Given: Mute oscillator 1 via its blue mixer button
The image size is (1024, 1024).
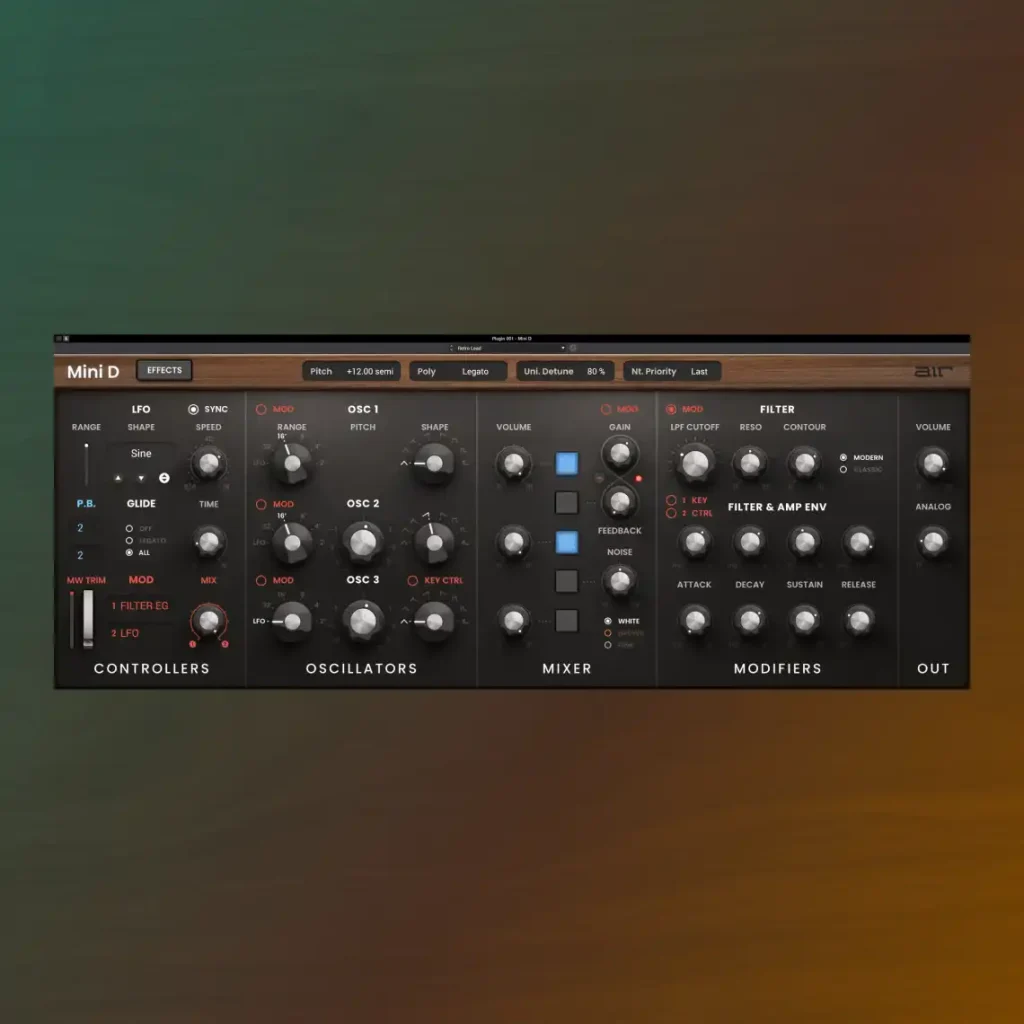Looking at the screenshot, I should pyautogui.click(x=566, y=462).
